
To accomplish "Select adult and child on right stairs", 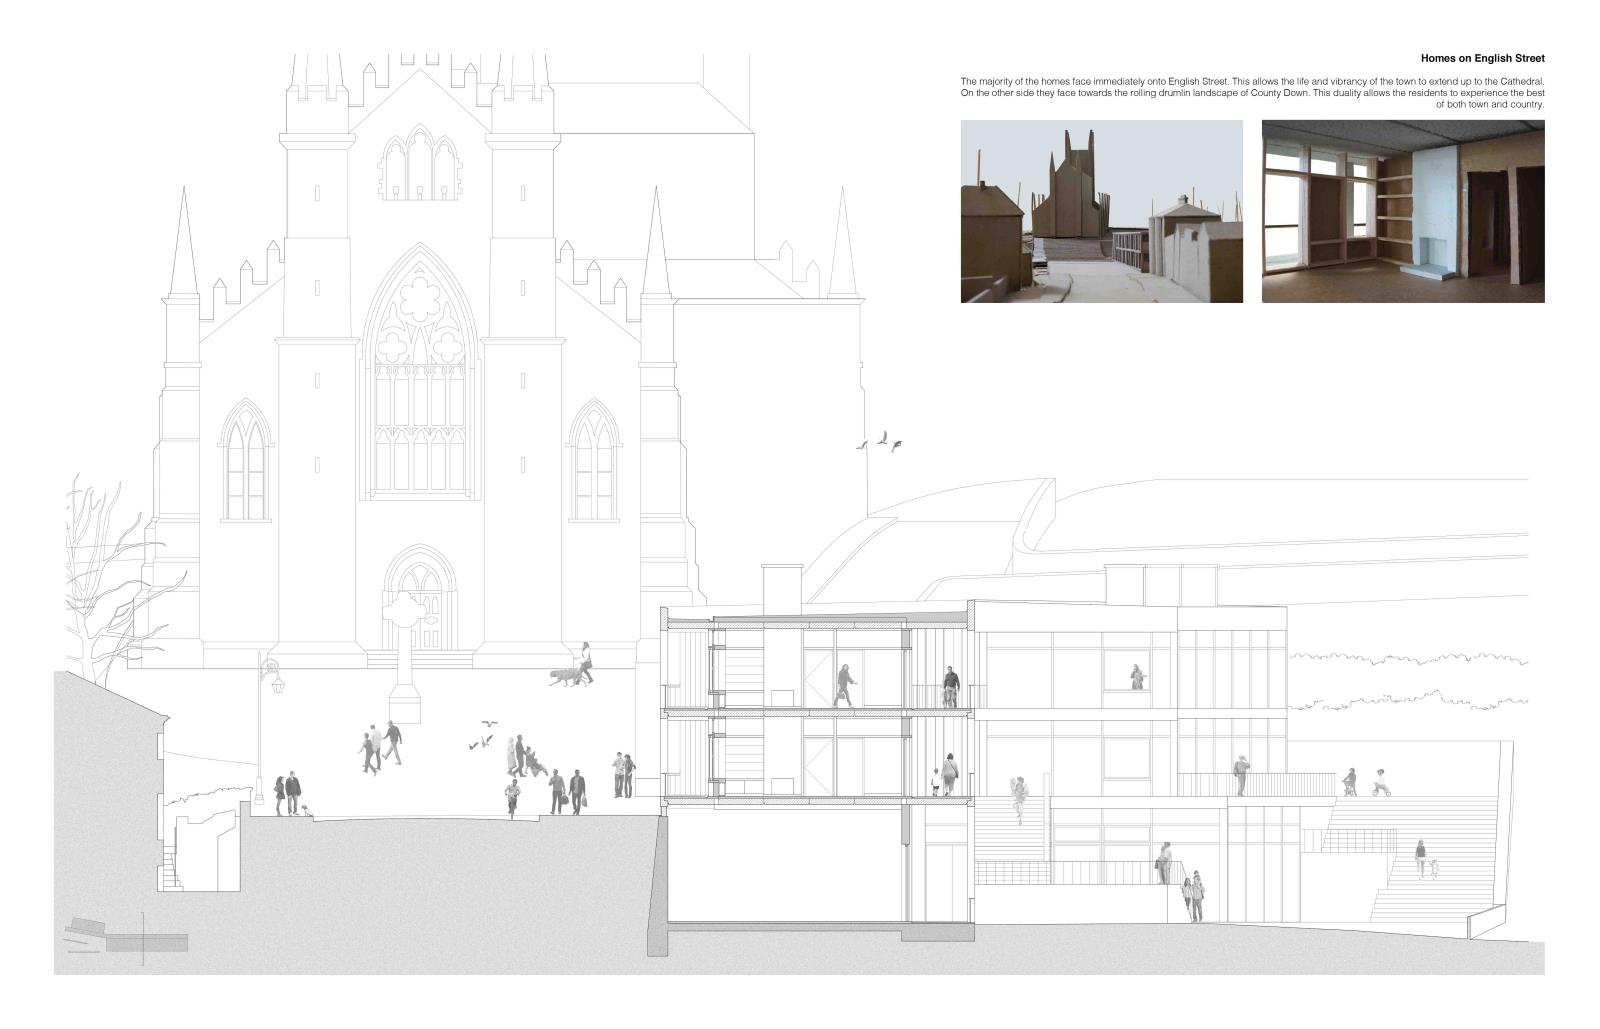I will (x=1424, y=860).
